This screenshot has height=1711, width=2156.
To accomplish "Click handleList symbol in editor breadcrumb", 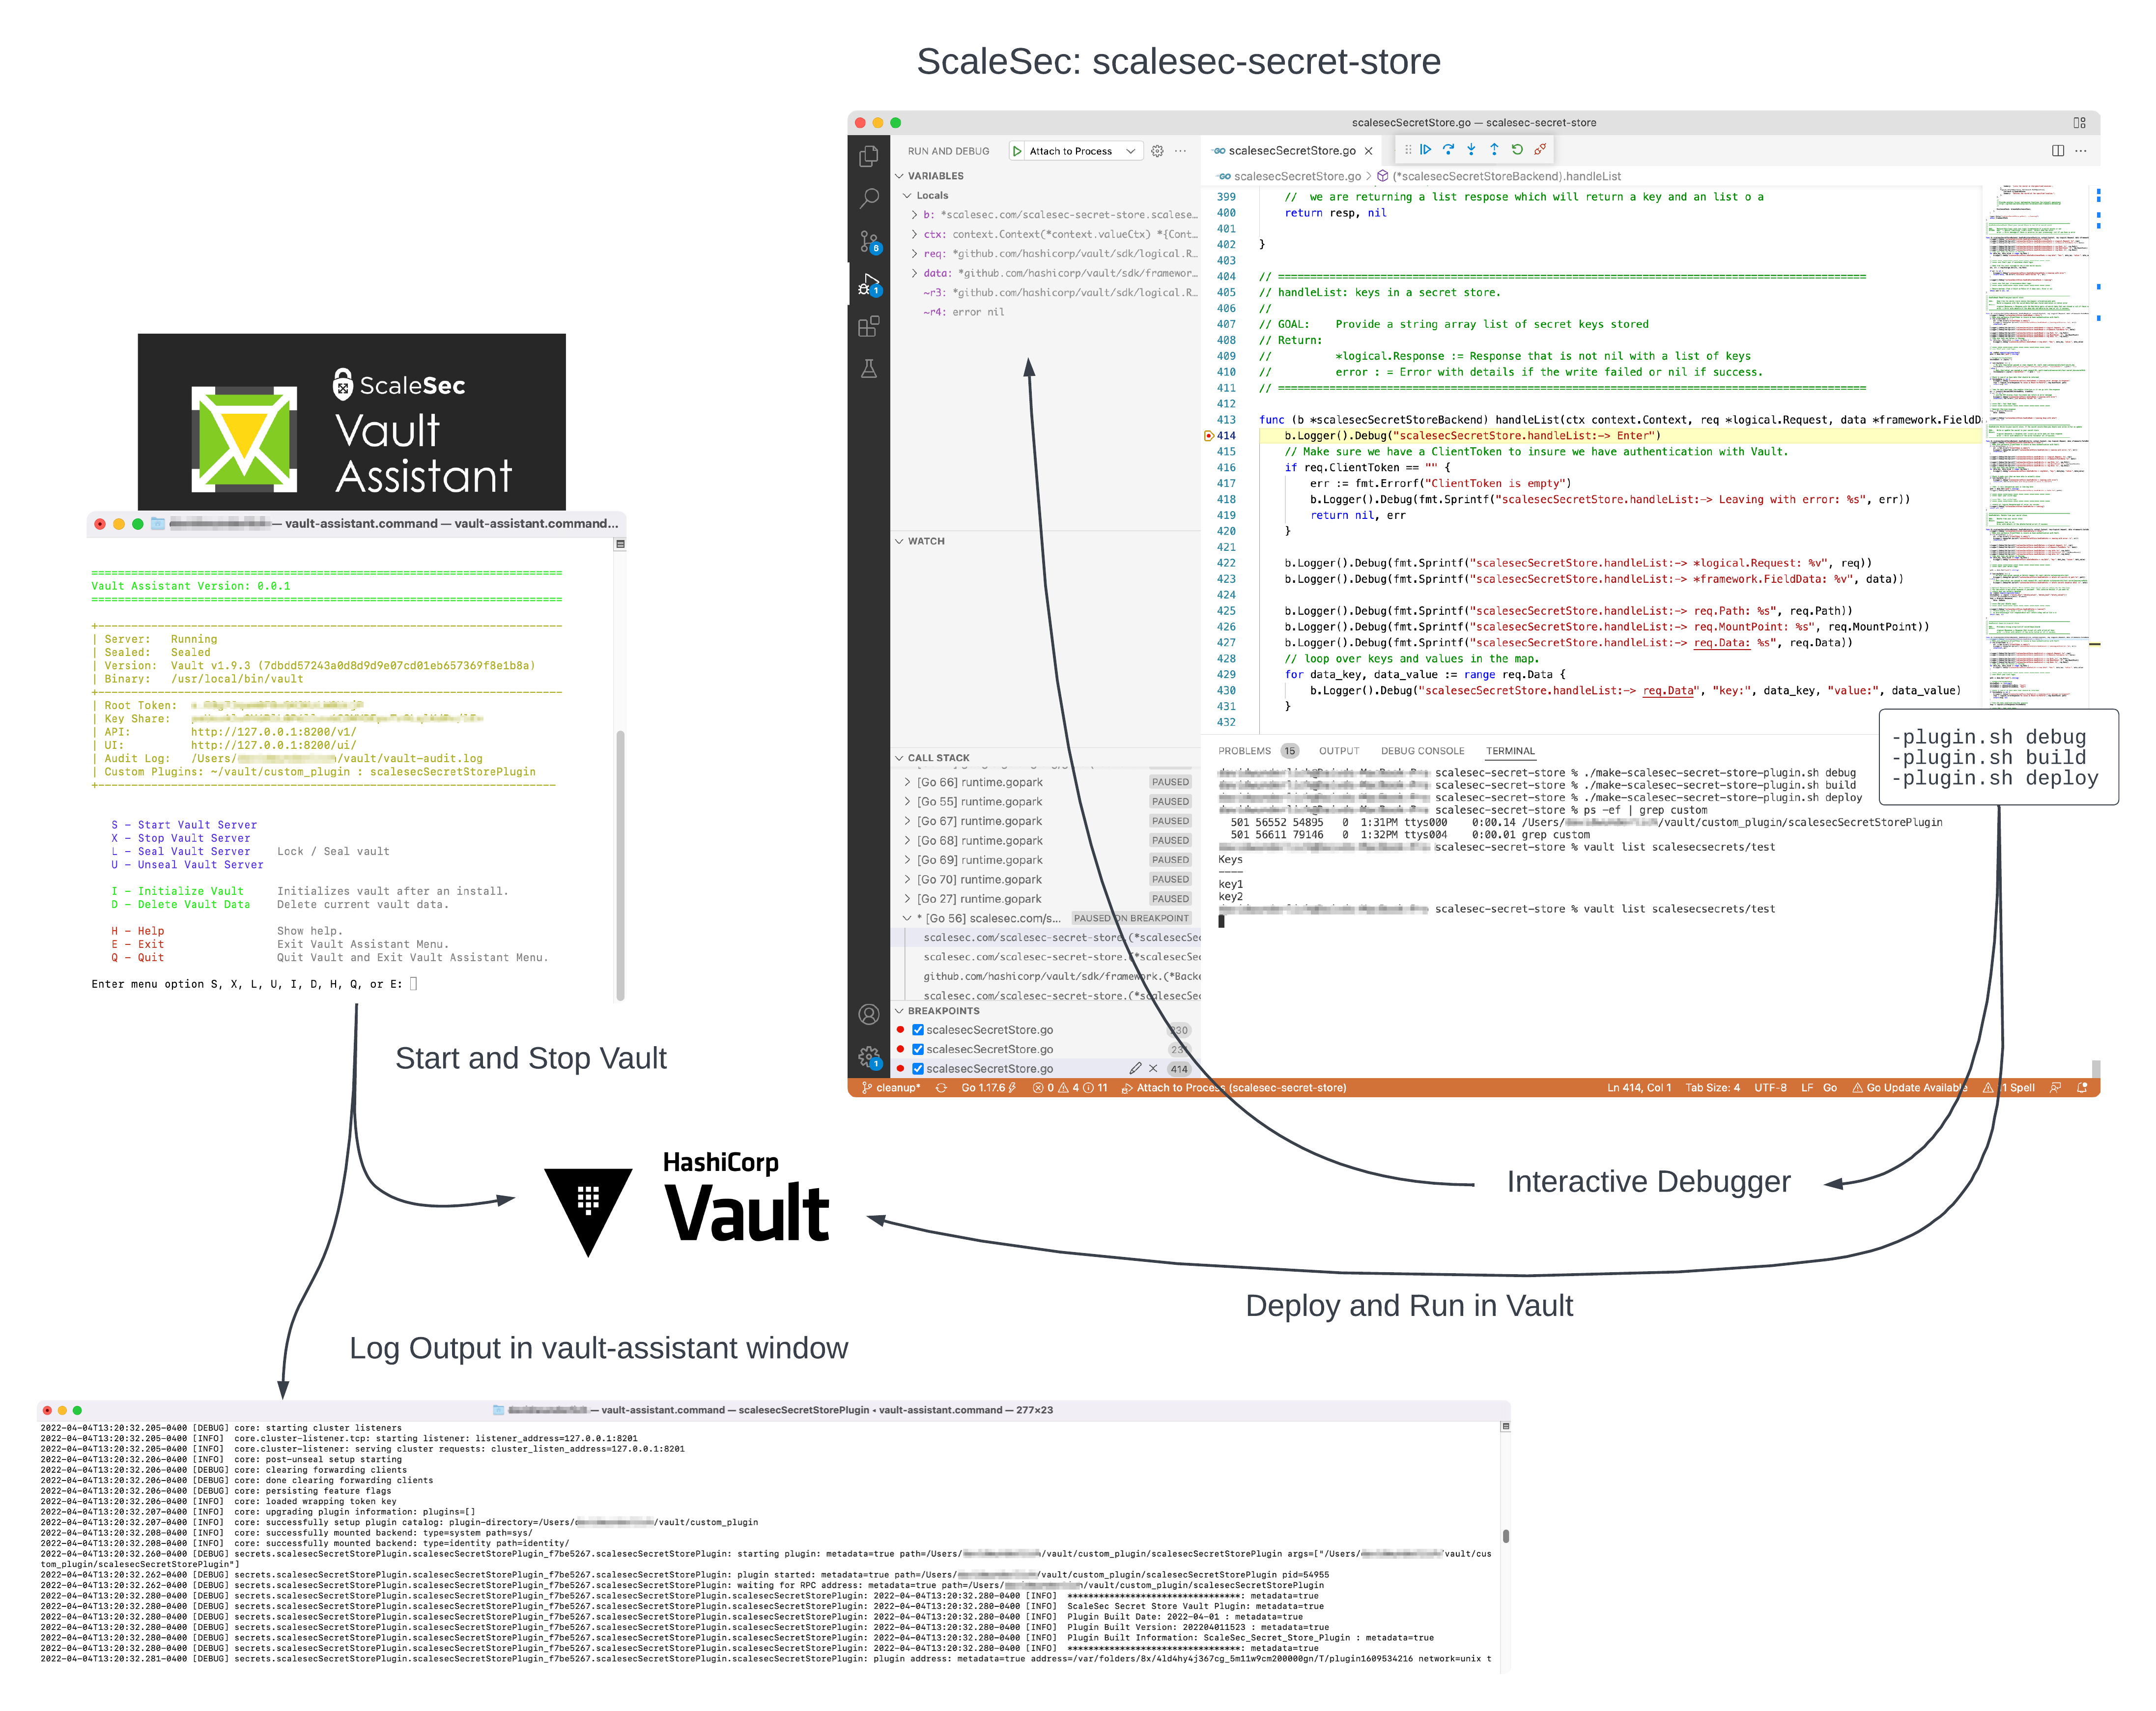I will [1499, 176].
